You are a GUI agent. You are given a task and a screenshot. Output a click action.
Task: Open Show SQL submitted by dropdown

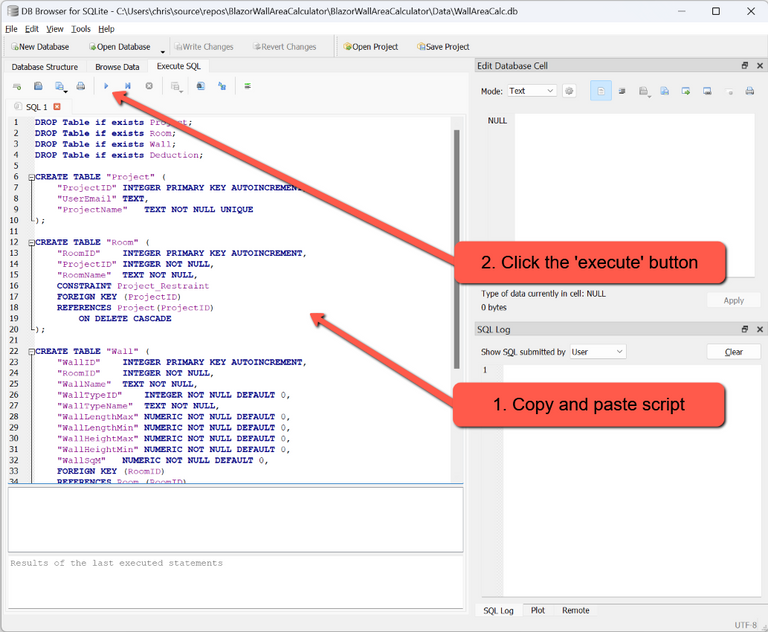click(598, 352)
